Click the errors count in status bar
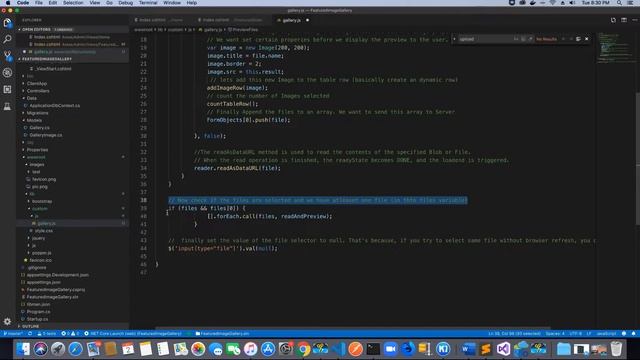Viewport: 640px width, 360px height. (x=65, y=333)
